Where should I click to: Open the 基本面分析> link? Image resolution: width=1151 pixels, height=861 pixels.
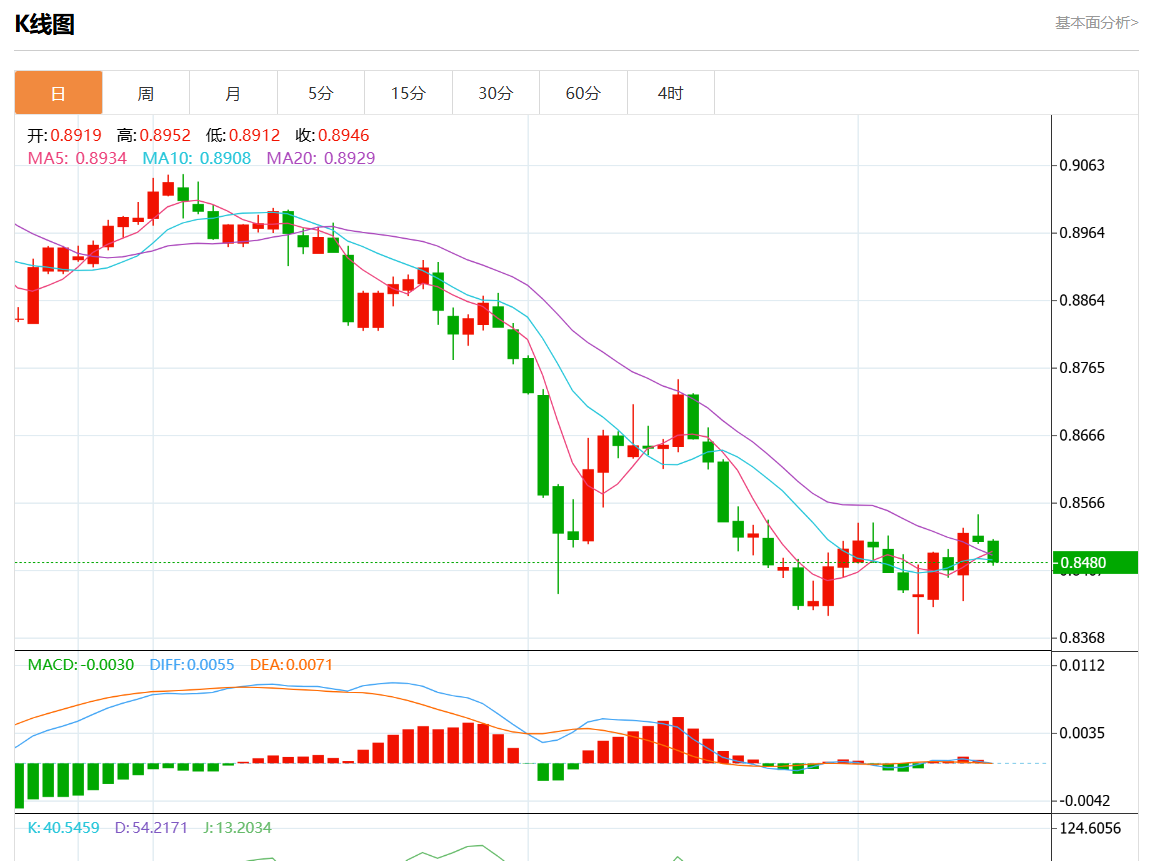[x=1096, y=23]
